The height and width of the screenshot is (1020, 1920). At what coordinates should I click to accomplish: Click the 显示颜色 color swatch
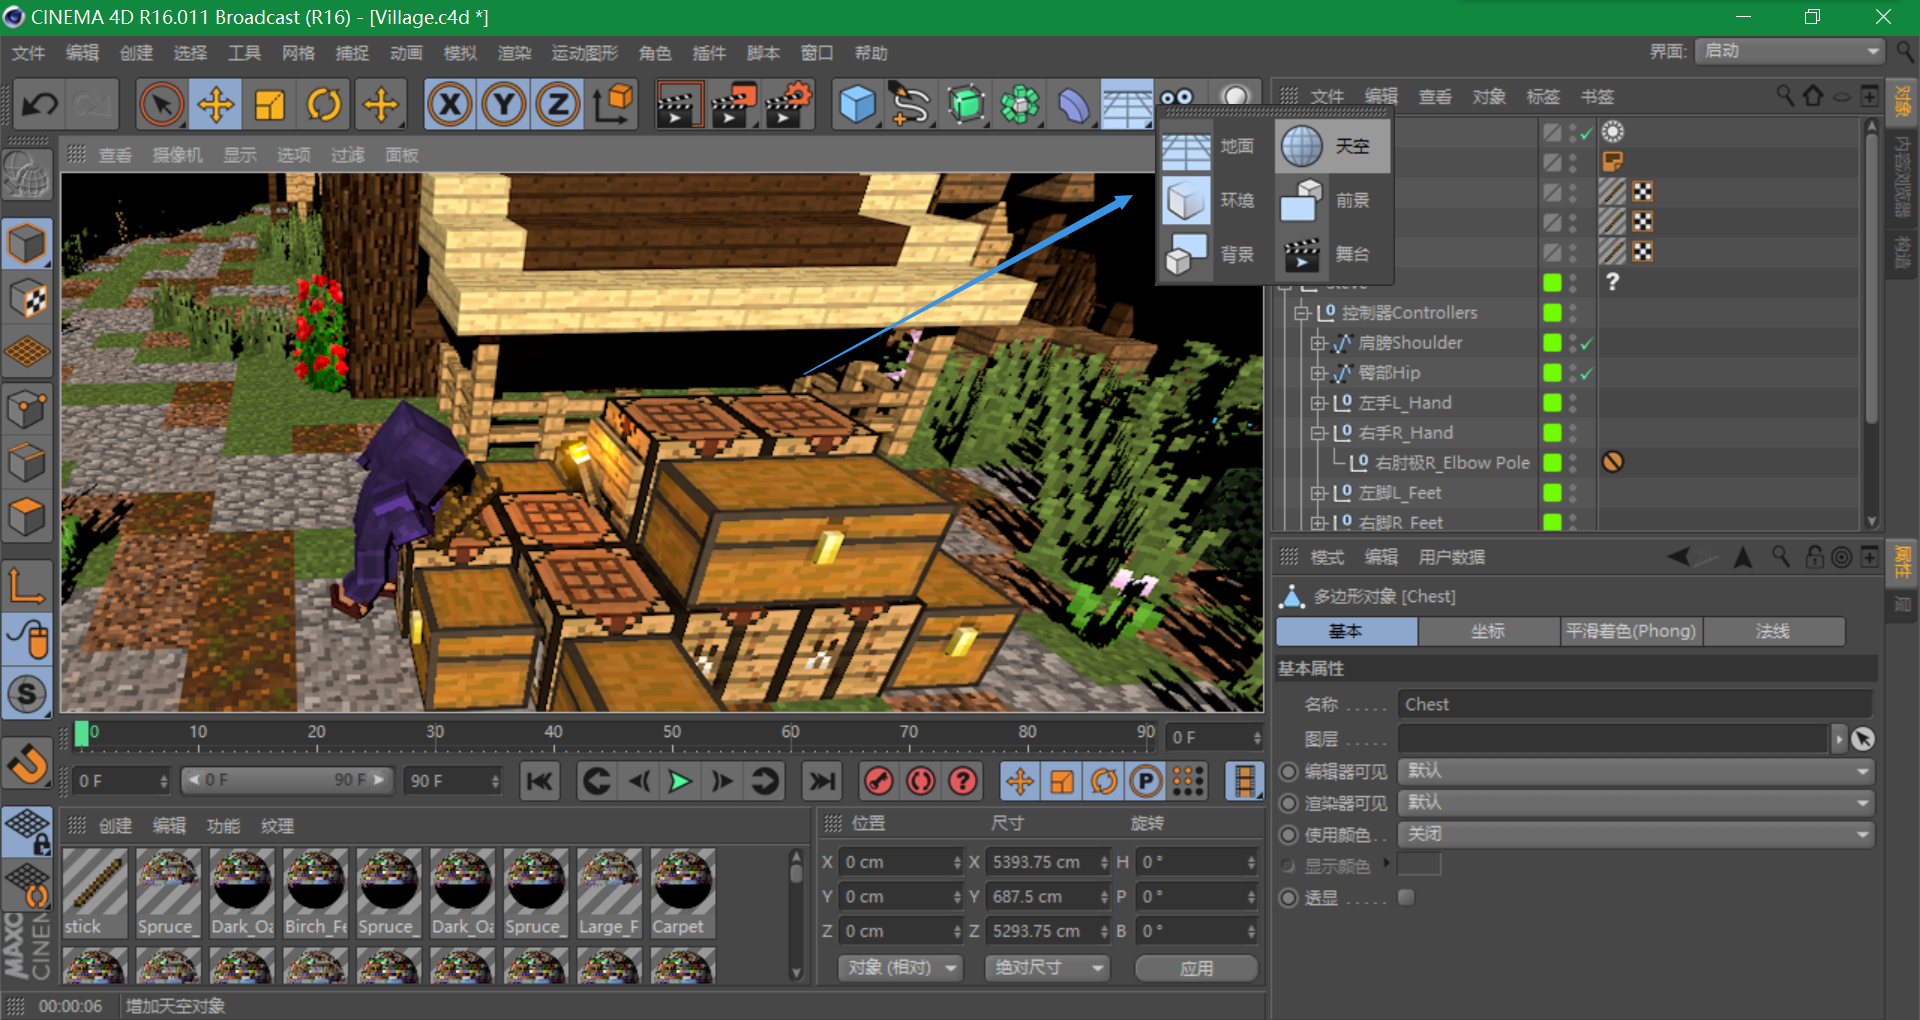point(1419,864)
